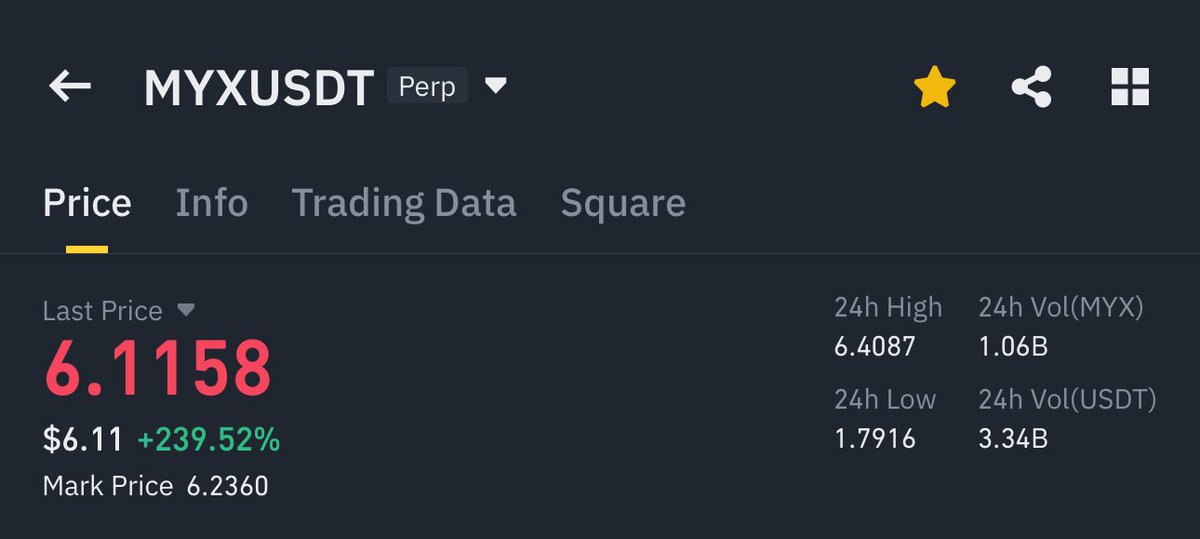The width and height of the screenshot is (1200, 539).
Task: Tap the 24h High value 6.4087
Action: coord(875,347)
